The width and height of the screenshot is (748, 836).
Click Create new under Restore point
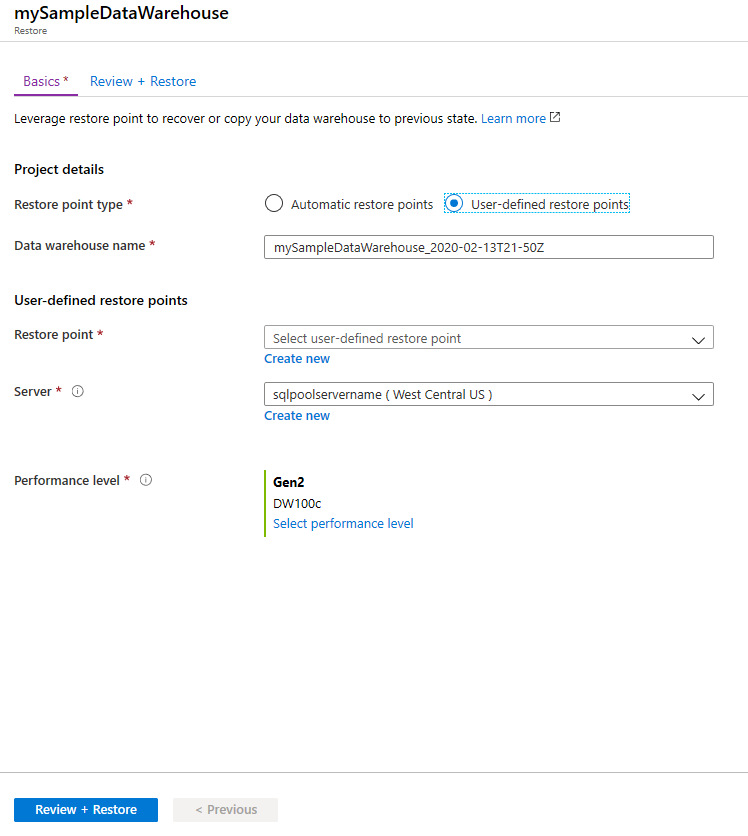[296, 358]
